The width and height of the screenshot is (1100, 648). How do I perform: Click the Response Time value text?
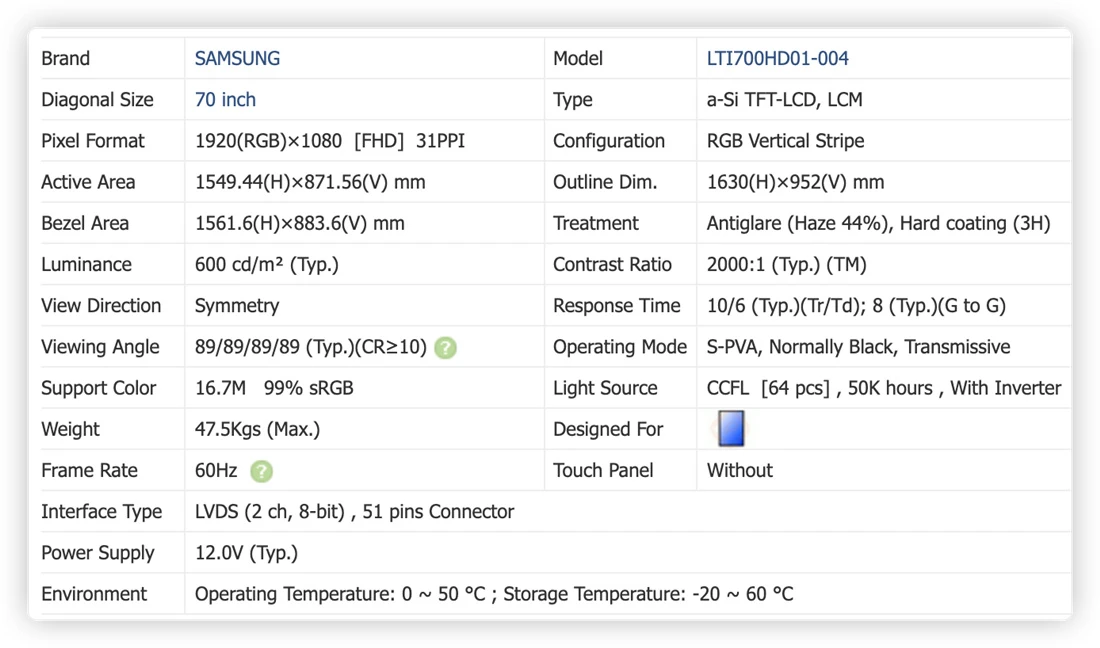[x=856, y=306]
